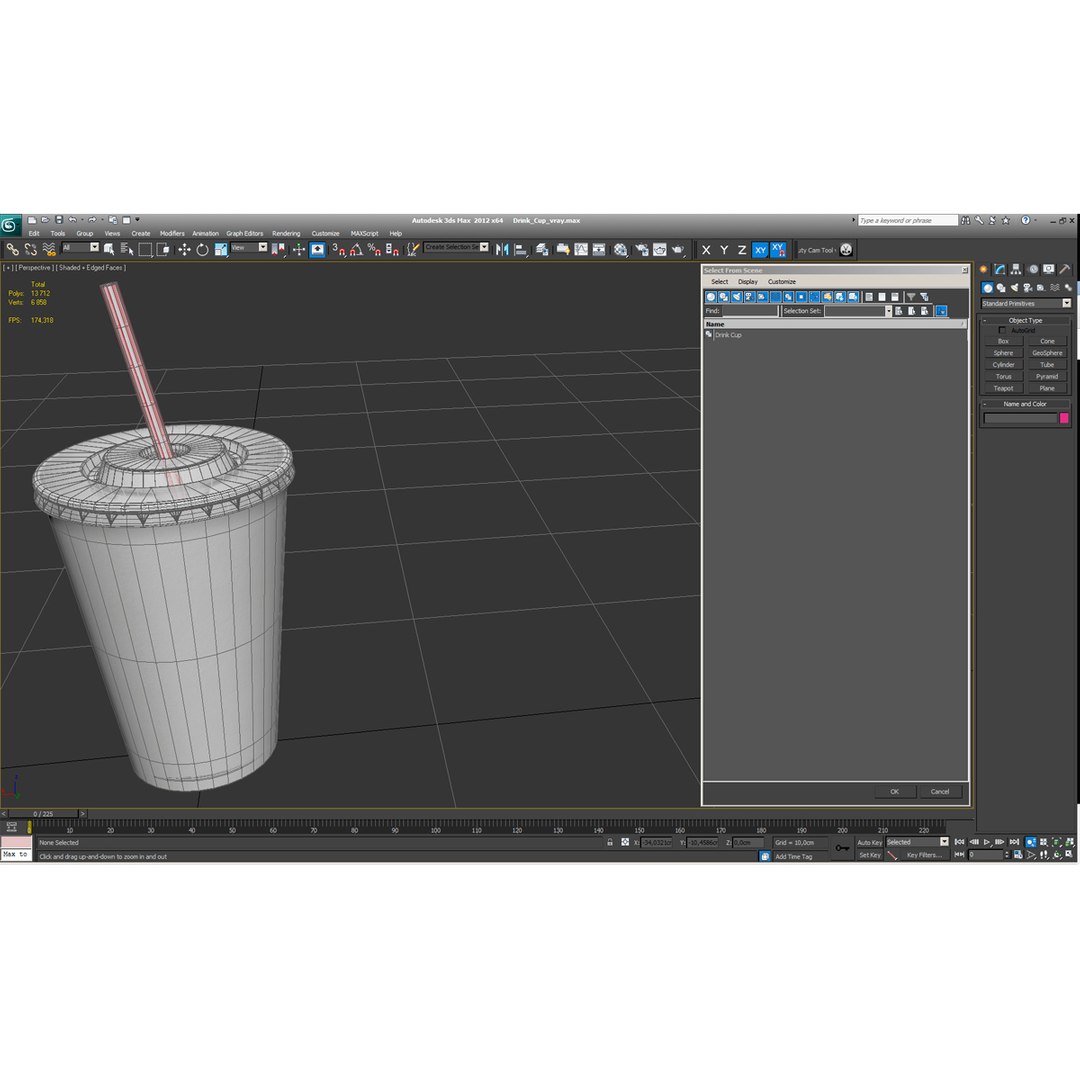Activate the Select and Rotate tool
Viewport: 1080px width, 1080px height.
(202, 249)
